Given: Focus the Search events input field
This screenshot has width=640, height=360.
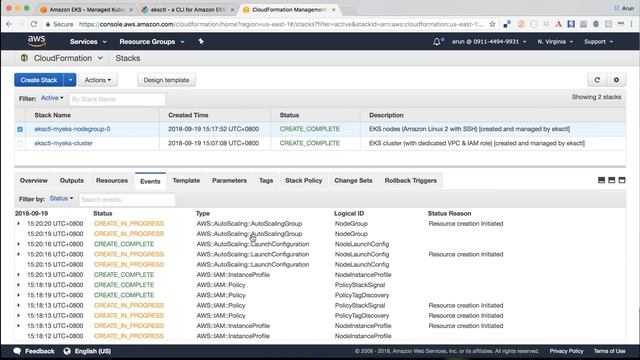Looking at the screenshot, I should coord(127,200).
